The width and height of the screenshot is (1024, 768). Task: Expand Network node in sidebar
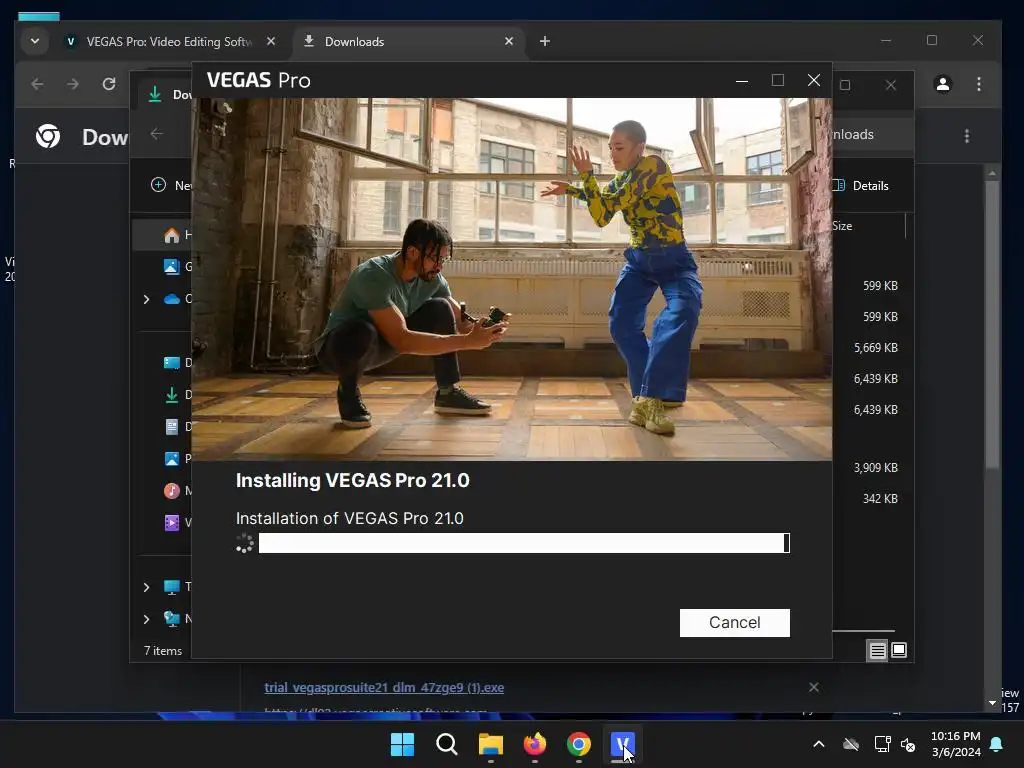coord(146,619)
